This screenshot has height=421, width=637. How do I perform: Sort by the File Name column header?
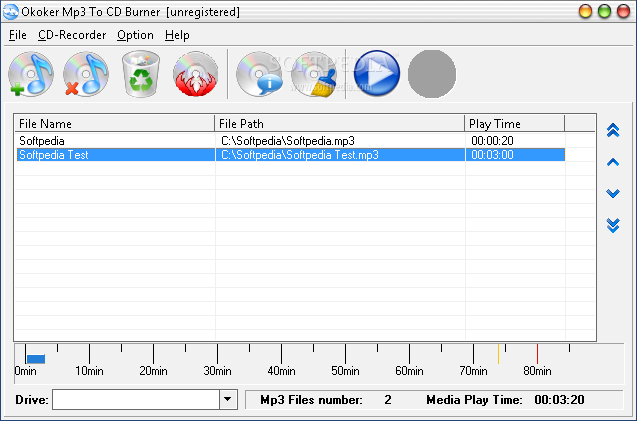click(x=115, y=124)
